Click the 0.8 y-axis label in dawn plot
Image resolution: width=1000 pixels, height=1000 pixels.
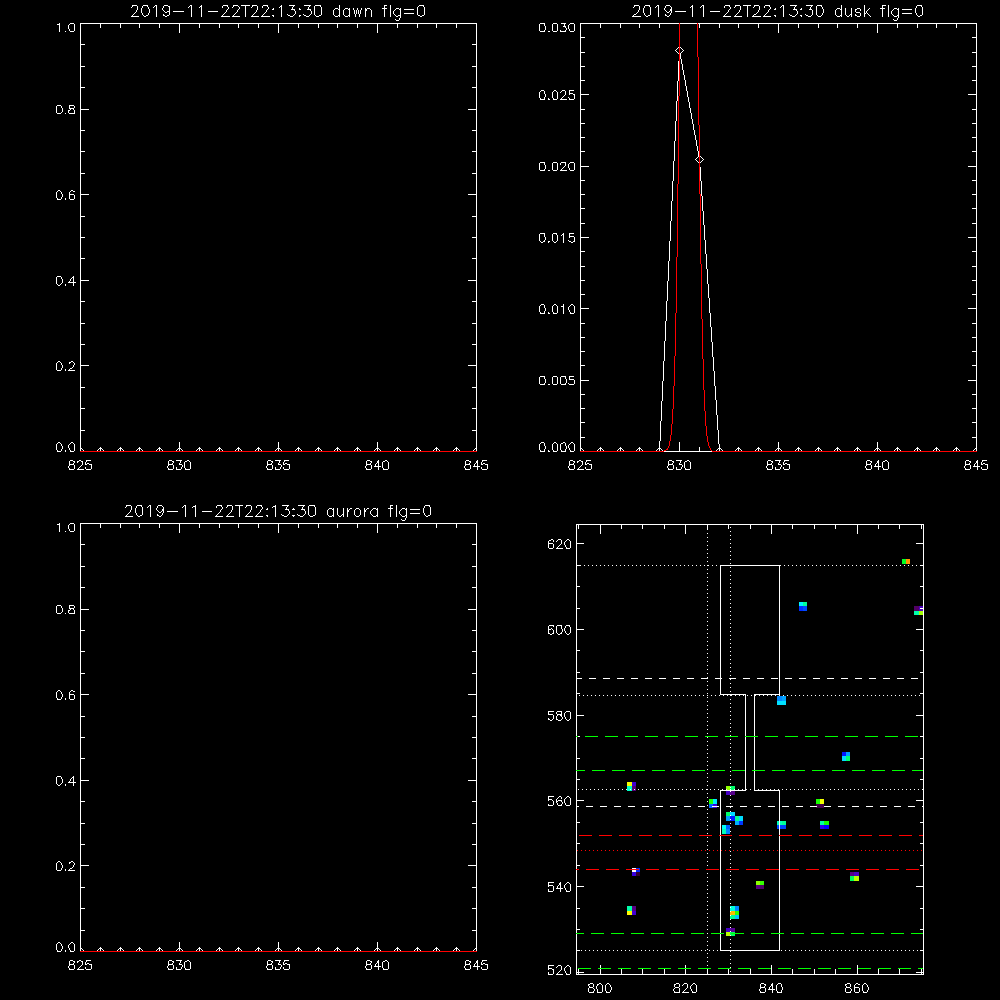[x=66, y=110]
